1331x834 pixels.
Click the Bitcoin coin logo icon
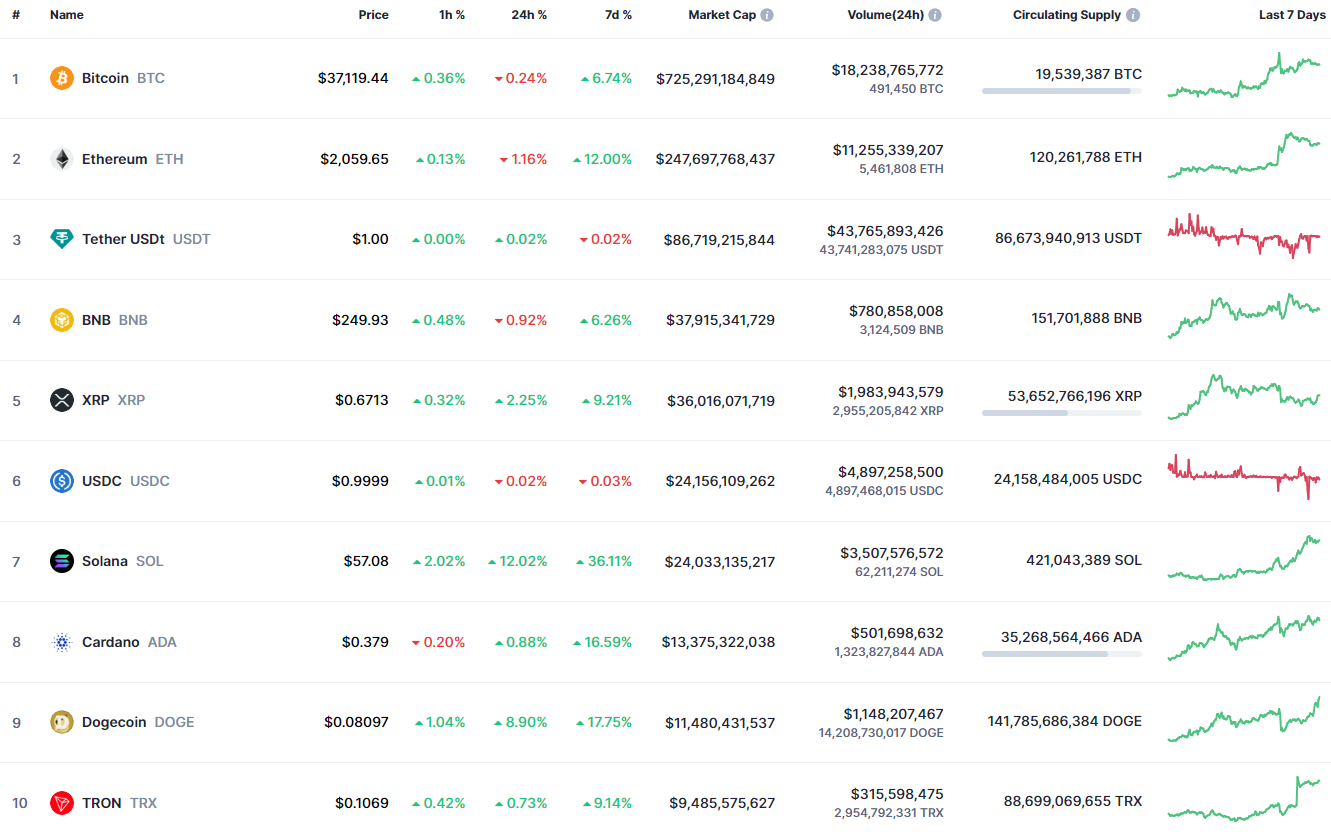62,78
